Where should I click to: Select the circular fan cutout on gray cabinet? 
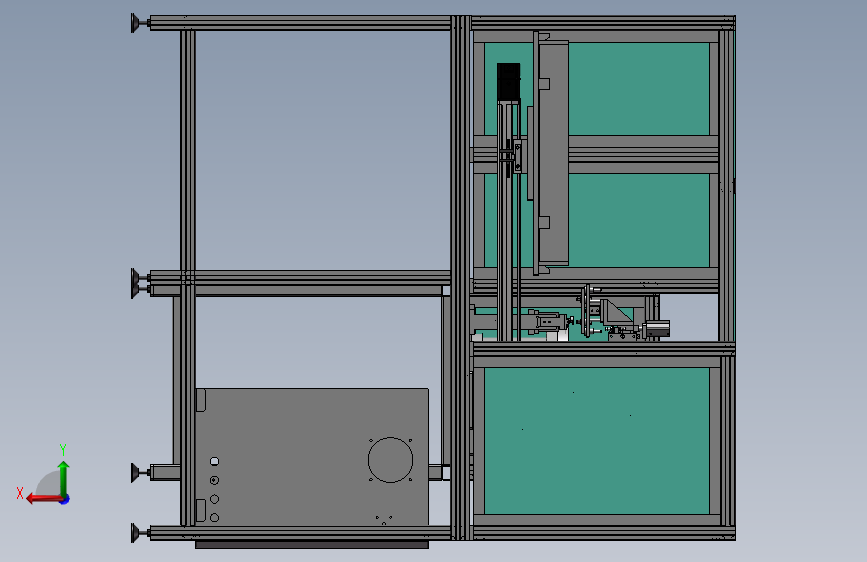[390, 460]
